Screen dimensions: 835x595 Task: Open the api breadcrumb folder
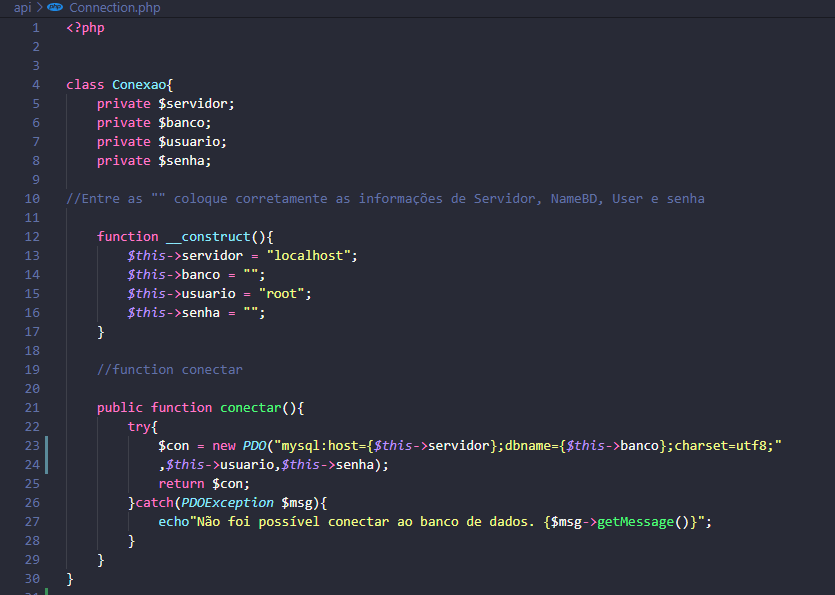pyautogui.click(x=22, y=8)
